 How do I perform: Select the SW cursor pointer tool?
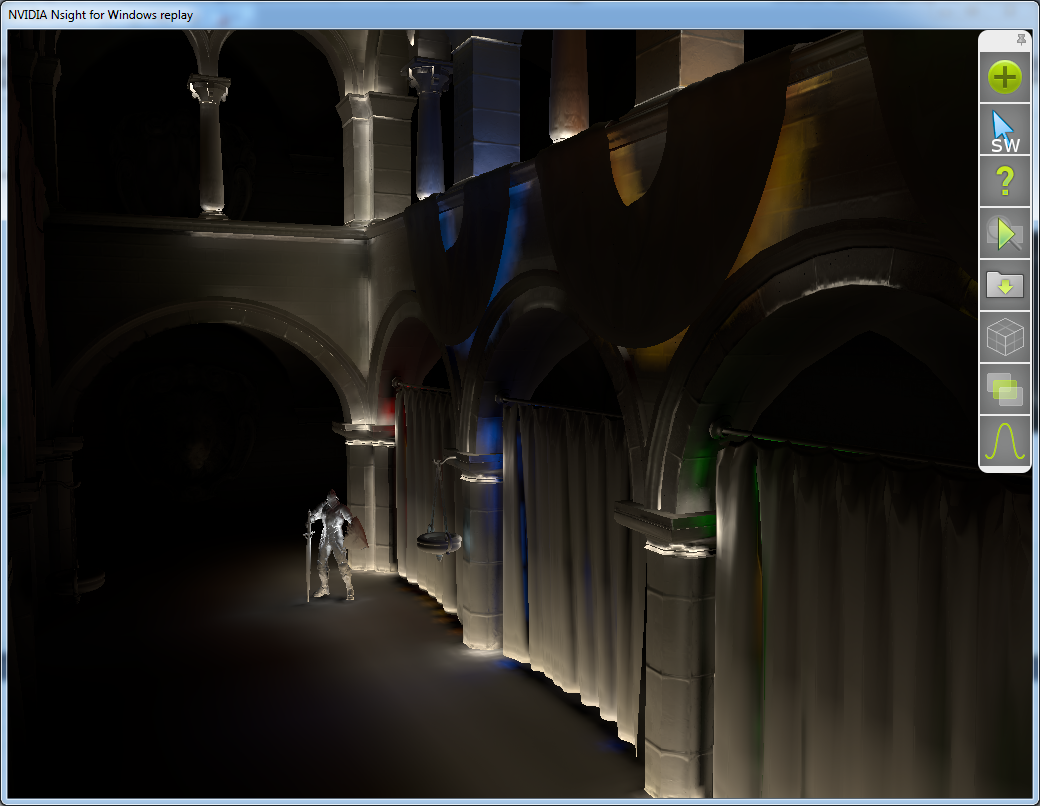1005,131
